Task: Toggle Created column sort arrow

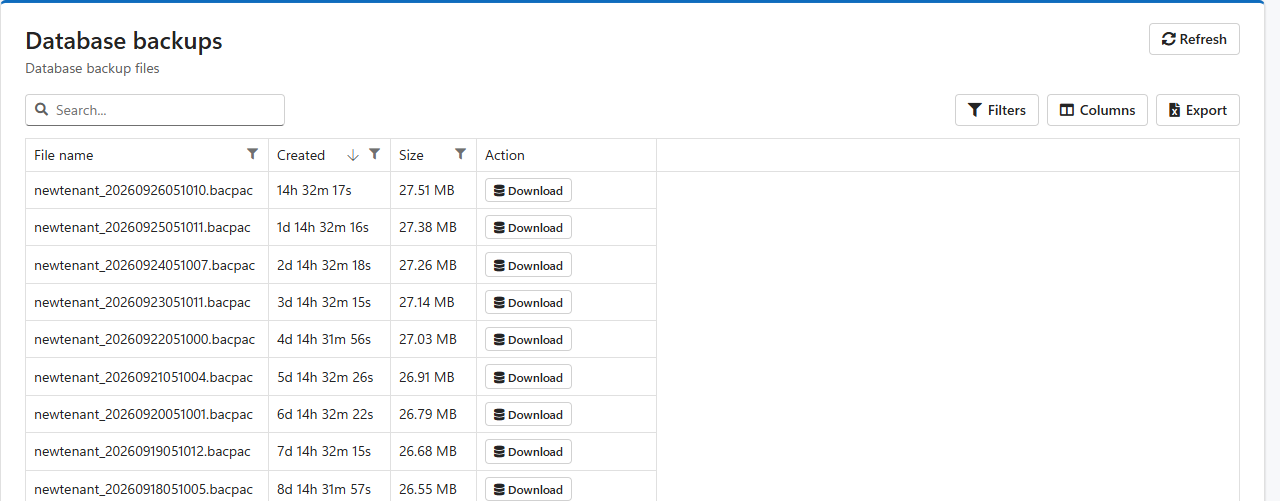Action: pyautogui.click(x=353, y=155)
